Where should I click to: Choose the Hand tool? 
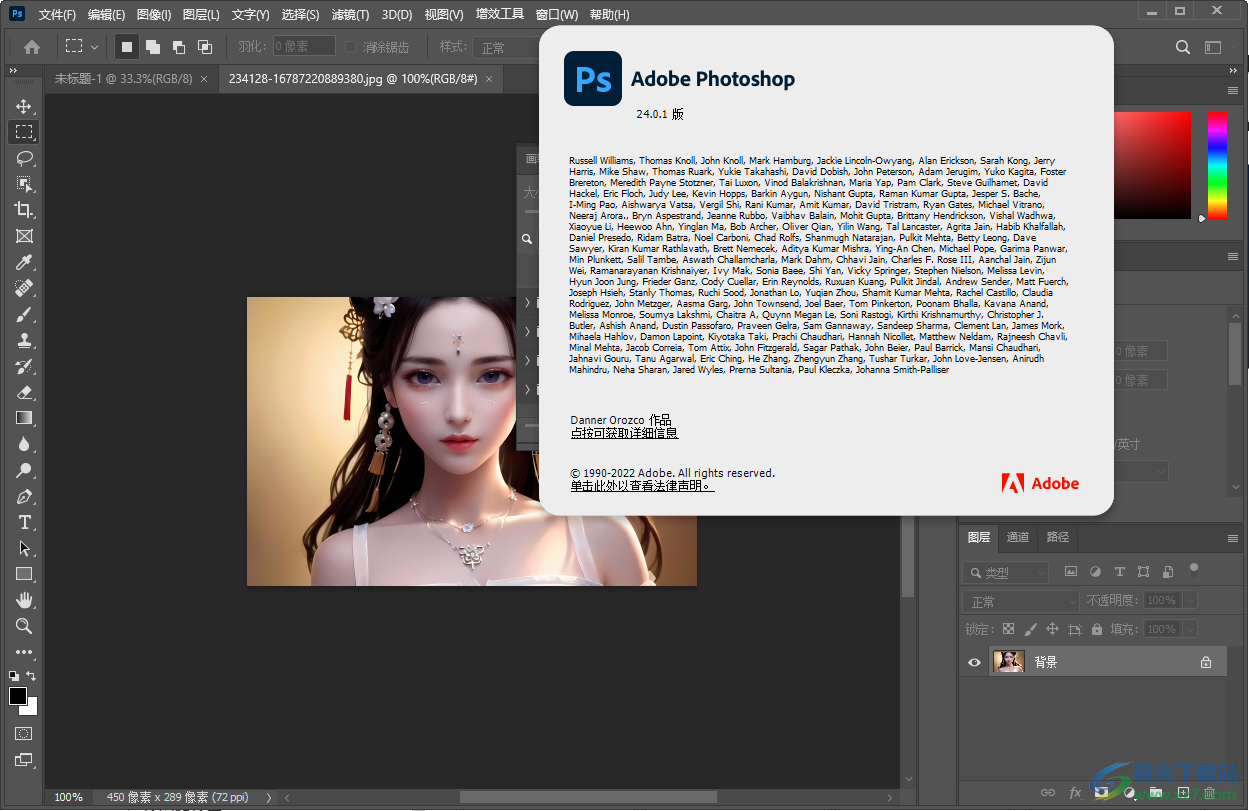coord(24,600)
